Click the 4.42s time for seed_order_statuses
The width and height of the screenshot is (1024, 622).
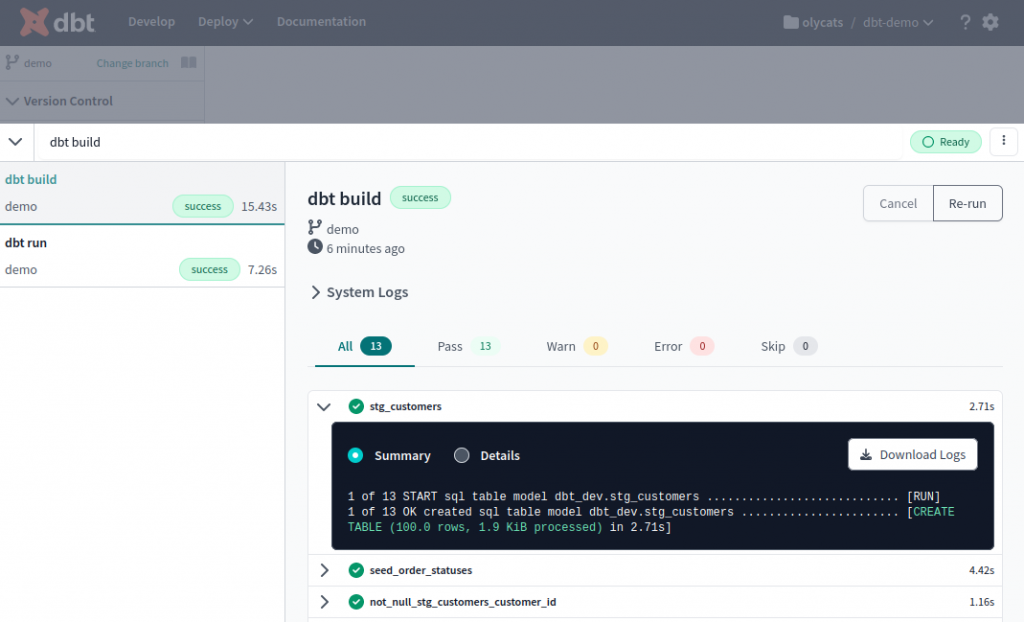point(982,570)
